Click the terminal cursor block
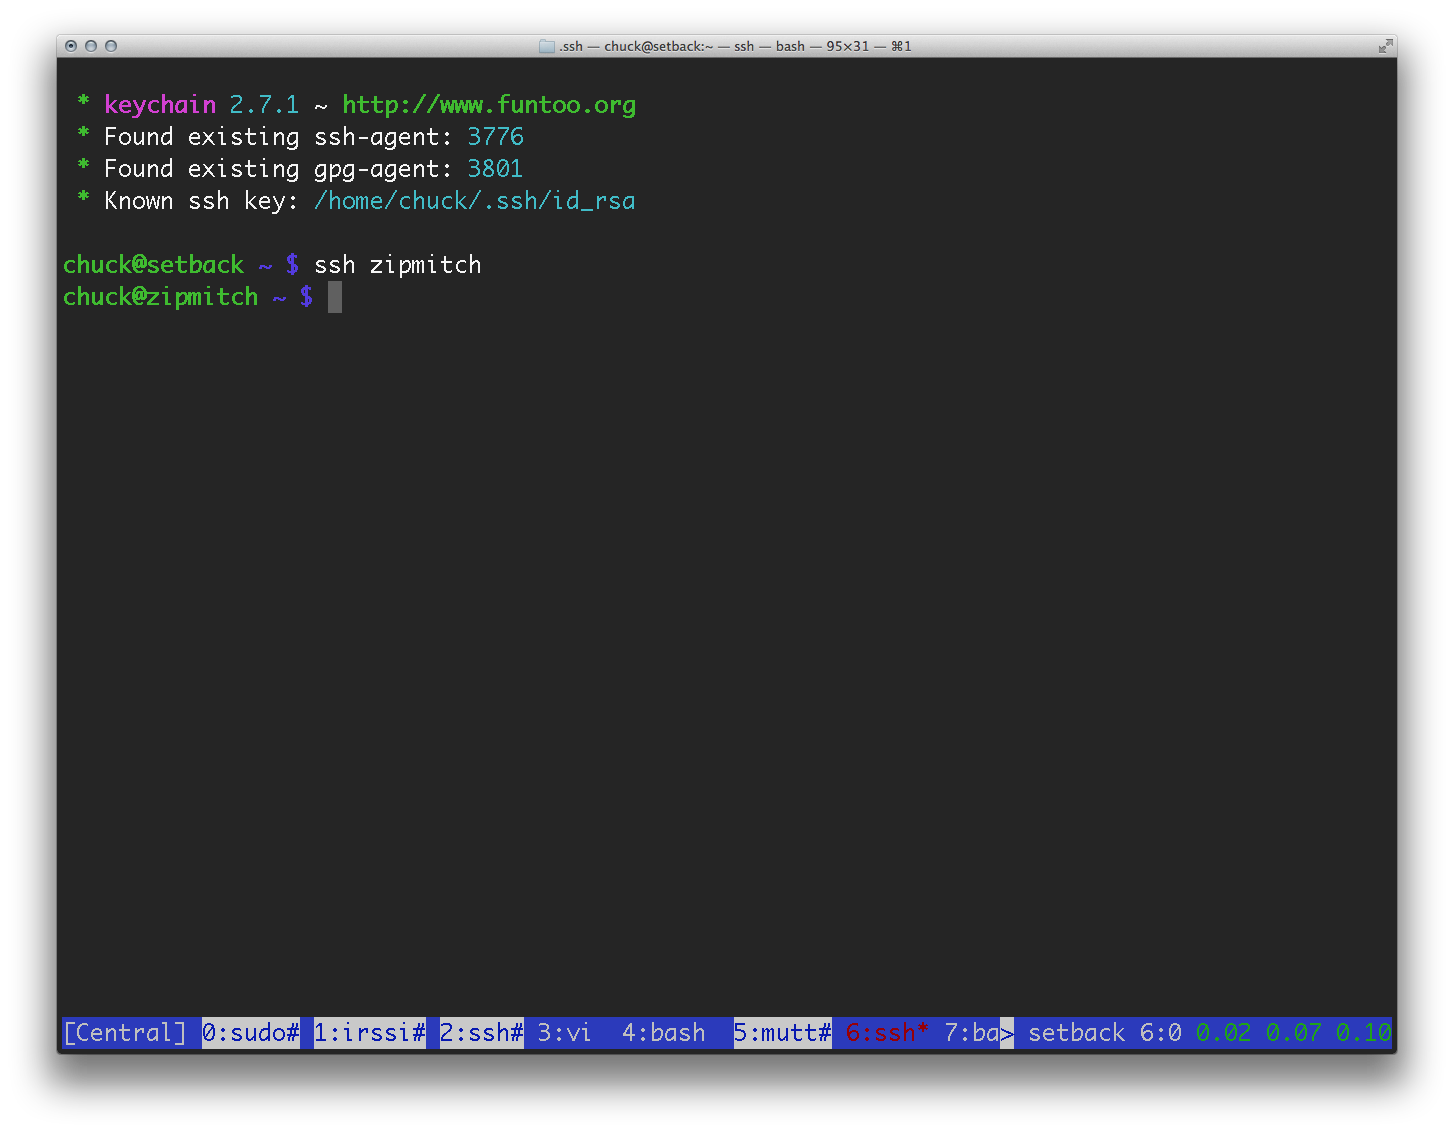Screen dimensions: 1454x1133 tap(335, 297)
